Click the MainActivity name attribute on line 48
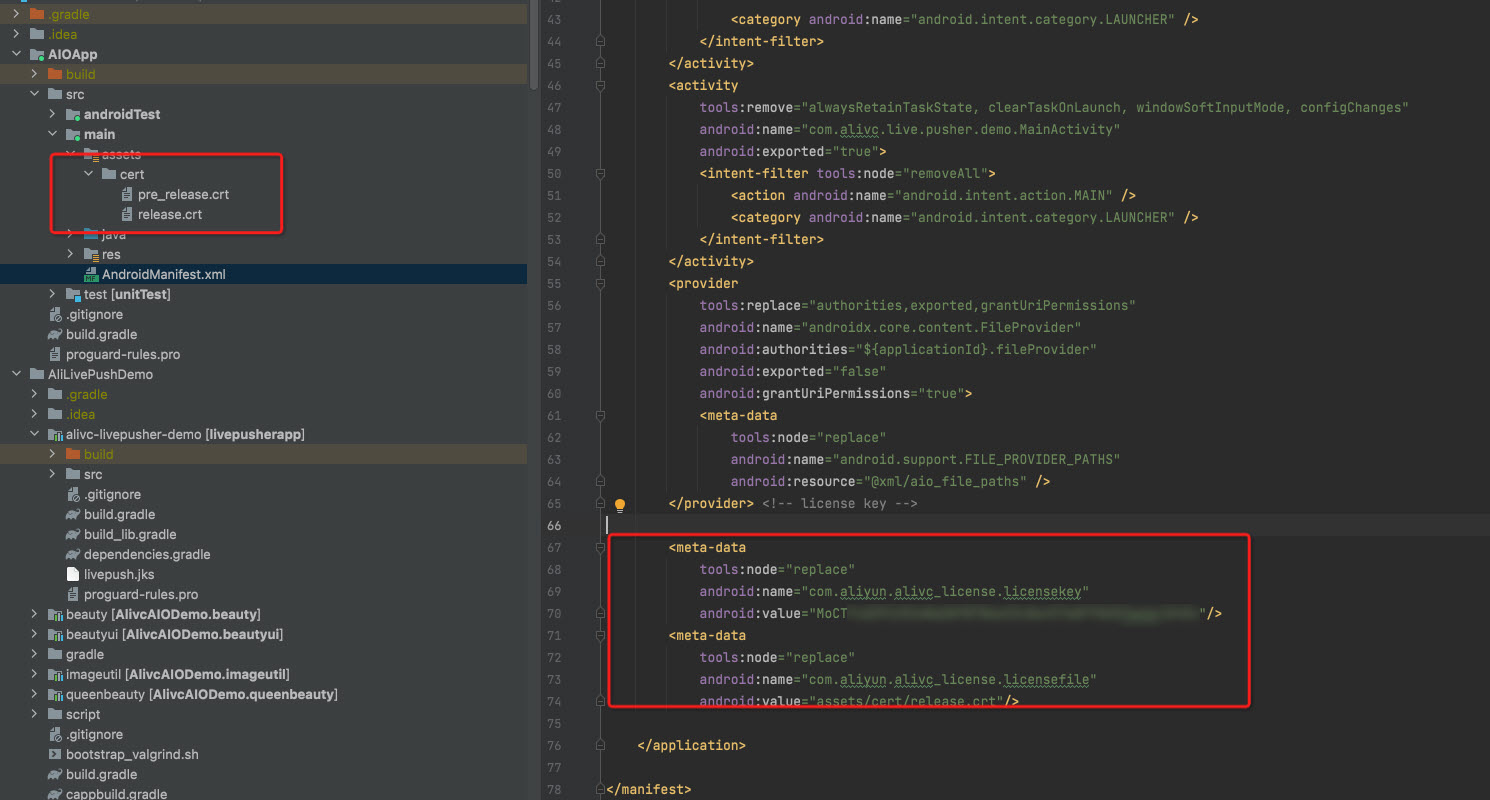 910,130
